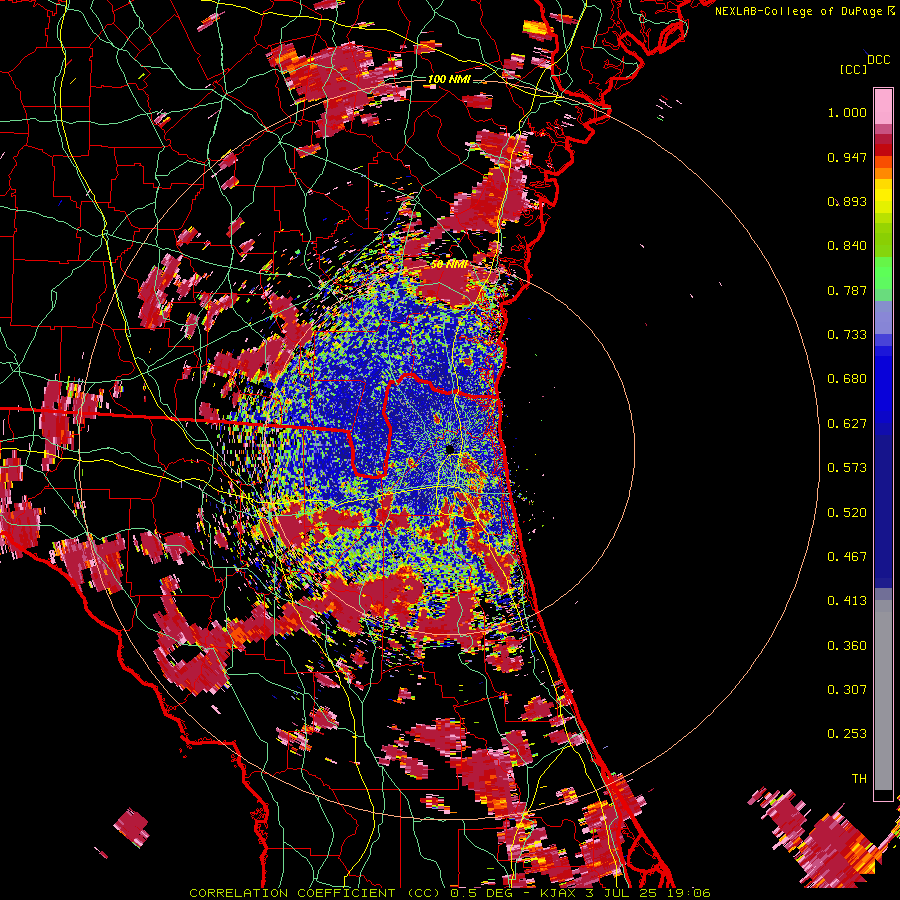The height and width of the screenshot is (900, 900).
Task: Click the 1.000 scale value
Action: pos(847,112)
